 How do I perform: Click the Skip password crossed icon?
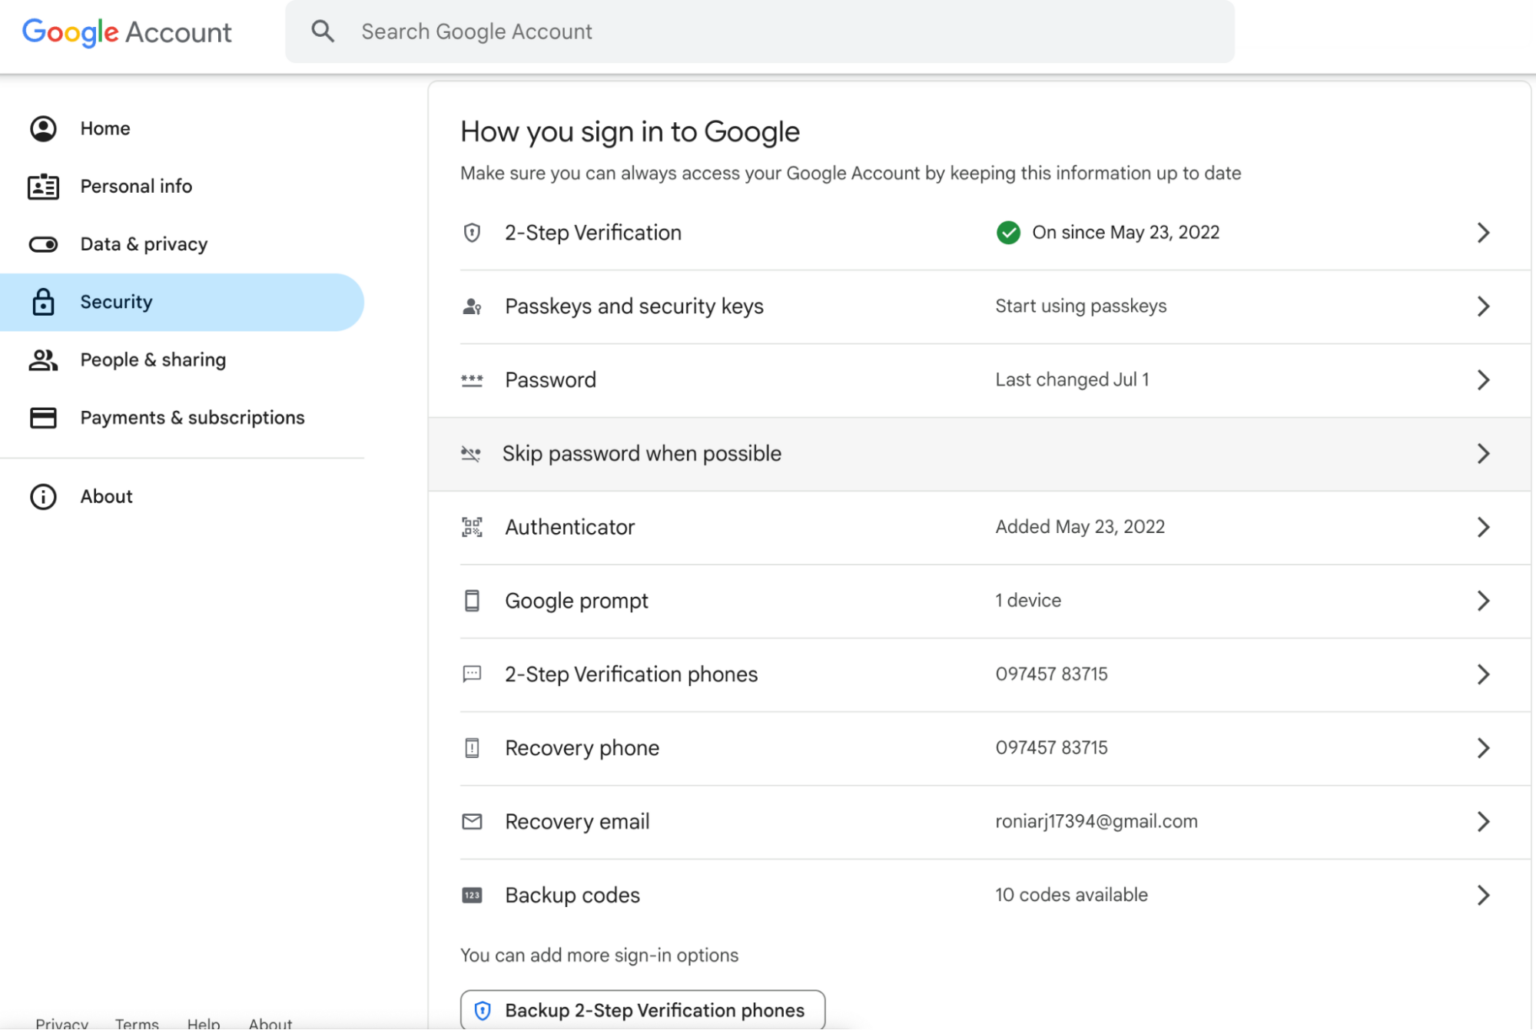[x=471, y=454]
